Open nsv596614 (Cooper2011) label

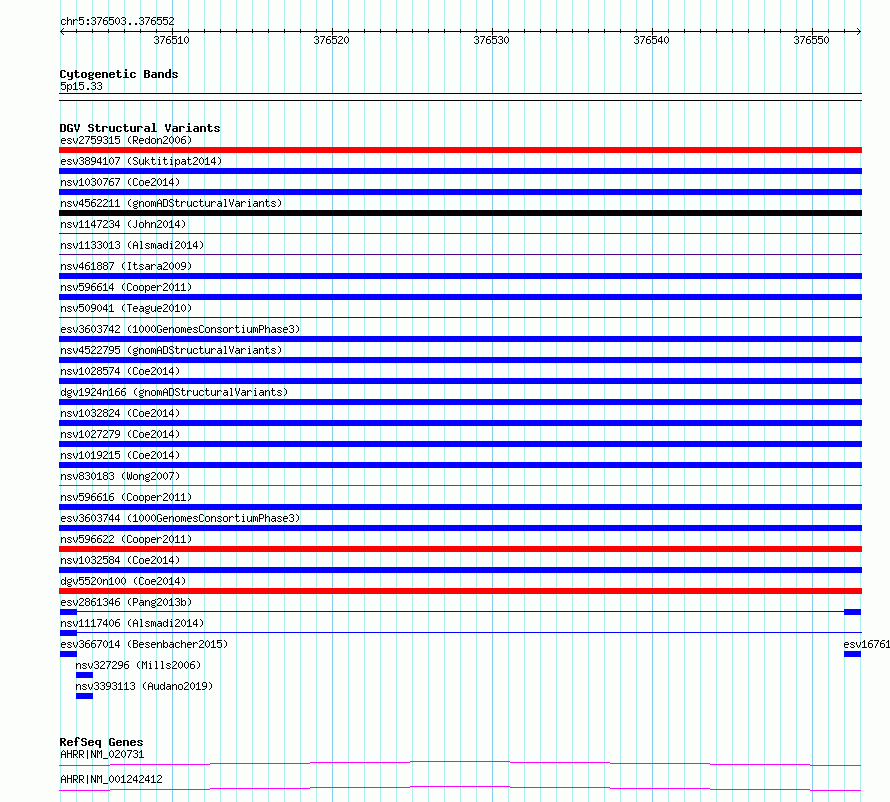(x=126, y=287)
